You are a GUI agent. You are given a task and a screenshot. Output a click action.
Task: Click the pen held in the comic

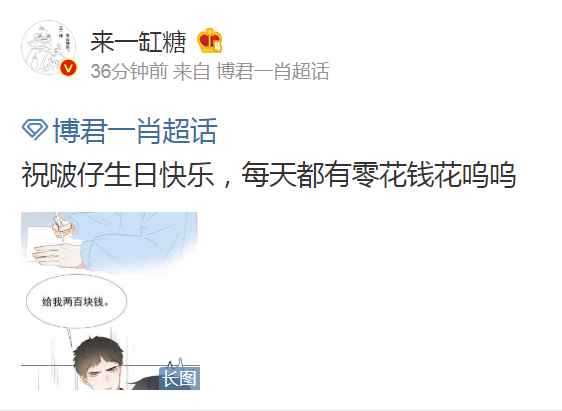click(x=59, y=226)
